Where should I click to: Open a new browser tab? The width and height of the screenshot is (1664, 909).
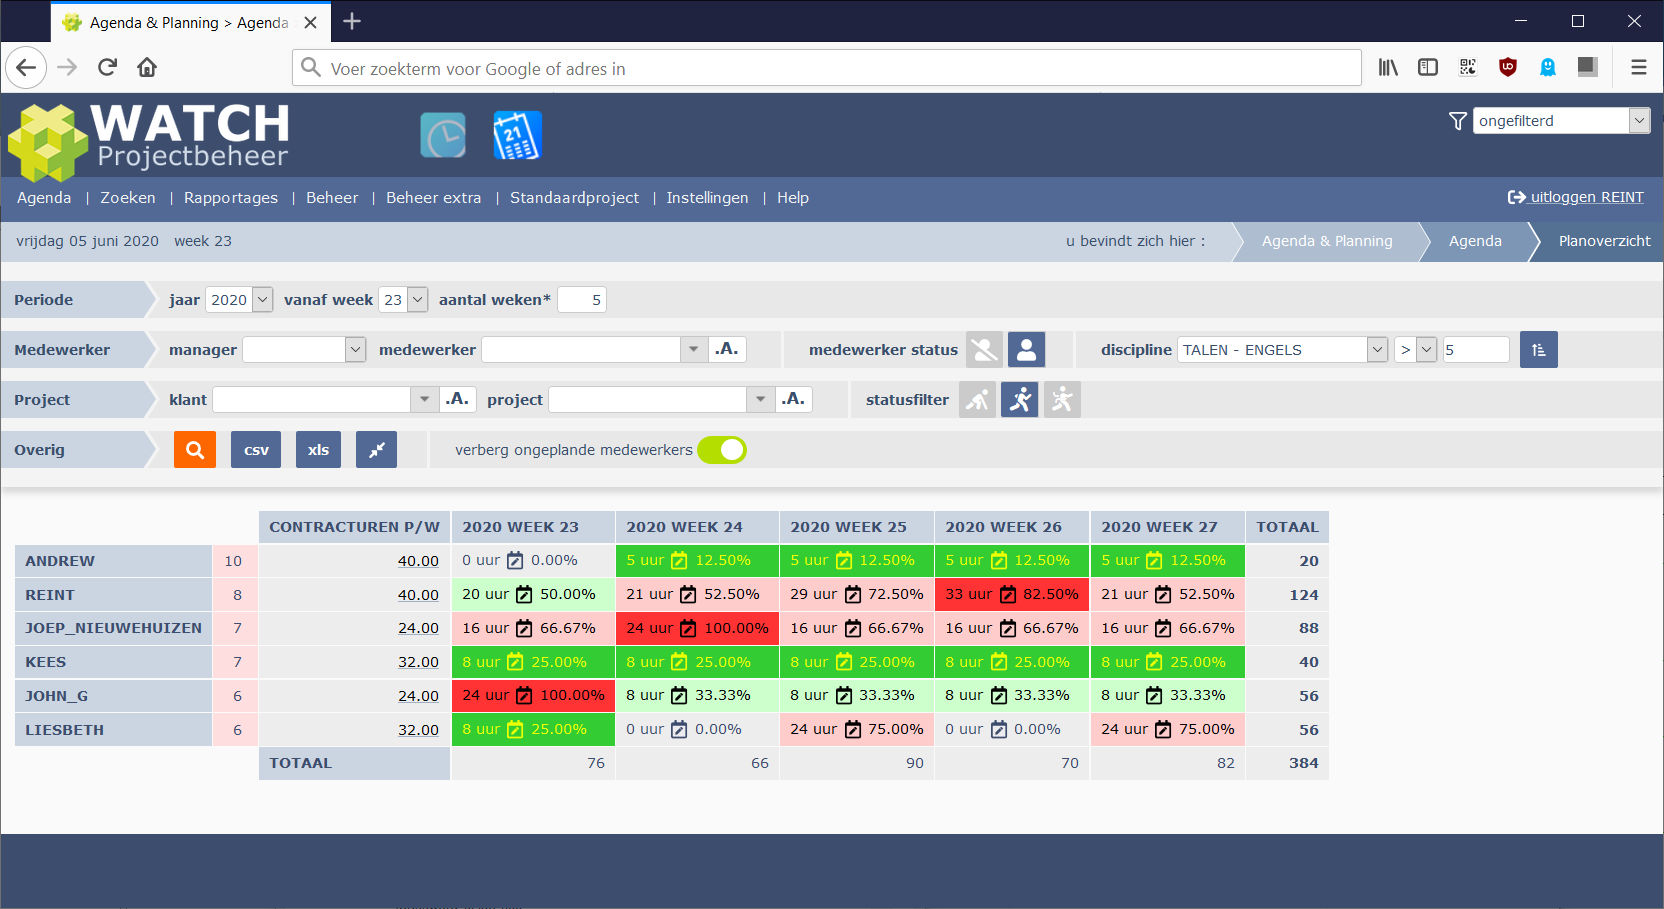tap(352, 21)
